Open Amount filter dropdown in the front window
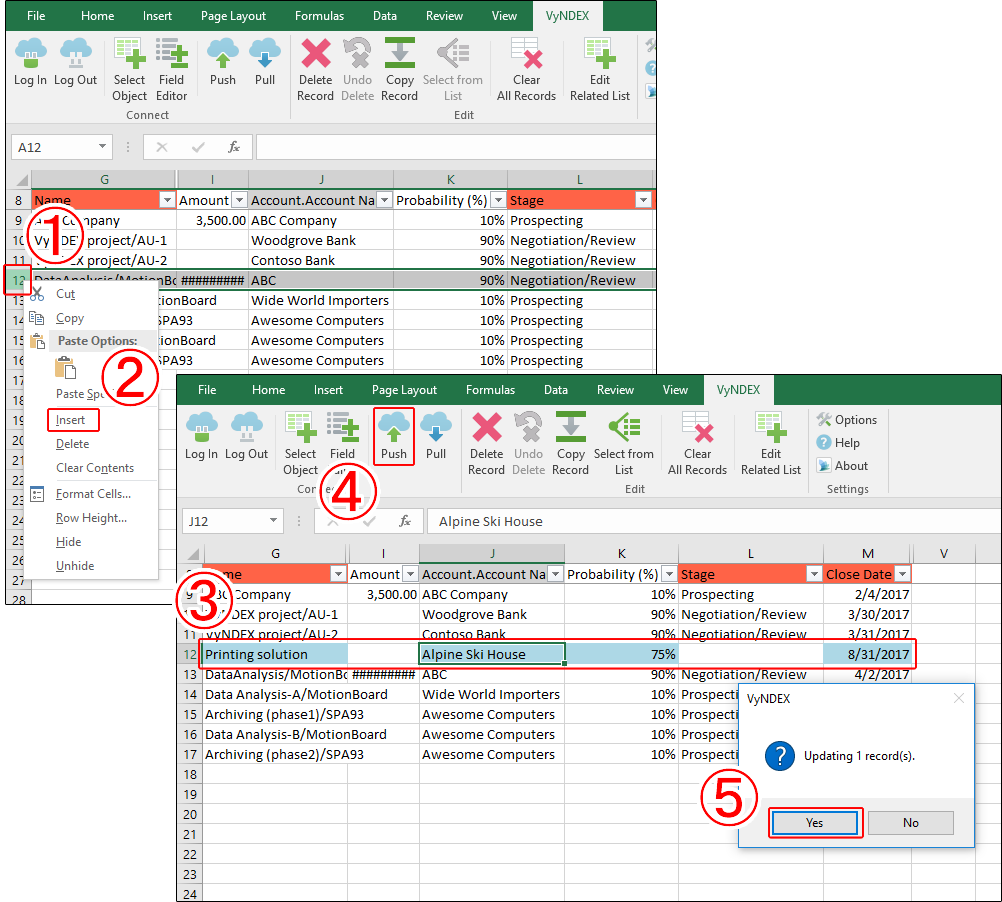This screenshot has height=902, width=1002. pos(410,574)
